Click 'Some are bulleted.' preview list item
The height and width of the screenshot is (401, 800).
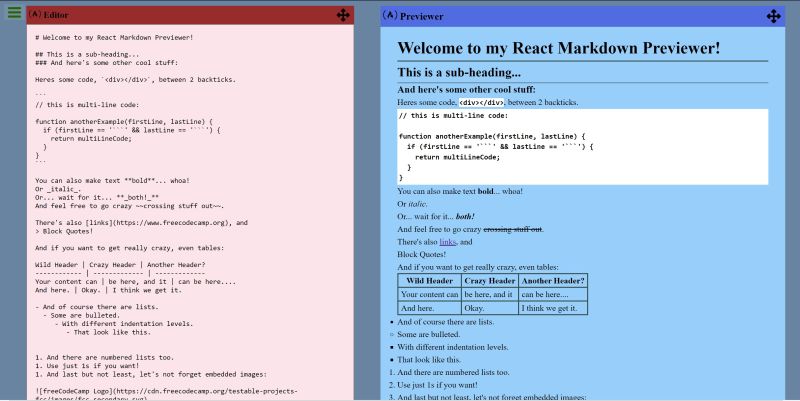[429, 334]
